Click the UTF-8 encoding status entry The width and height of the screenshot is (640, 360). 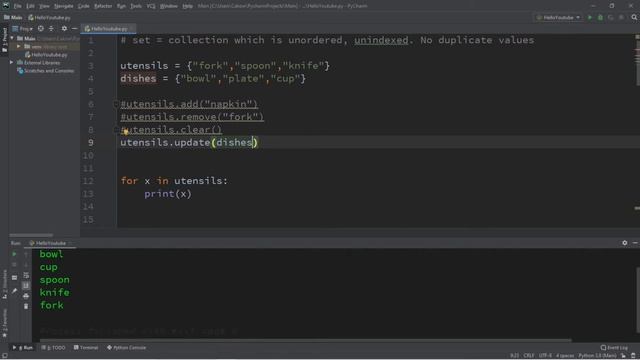click(x=545, y=356)
